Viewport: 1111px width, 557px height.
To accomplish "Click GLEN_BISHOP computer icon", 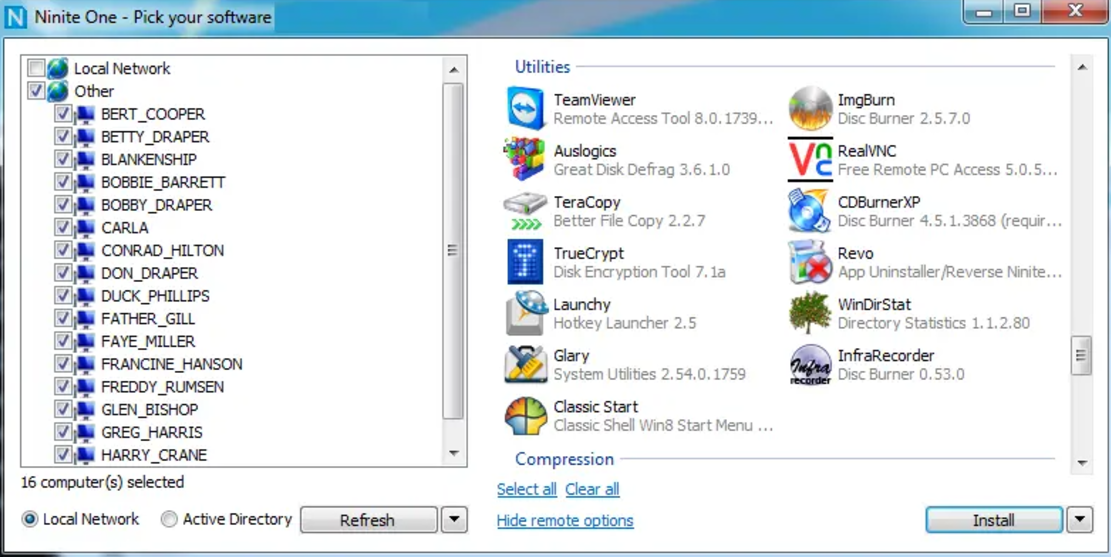I will coord(85,409).
